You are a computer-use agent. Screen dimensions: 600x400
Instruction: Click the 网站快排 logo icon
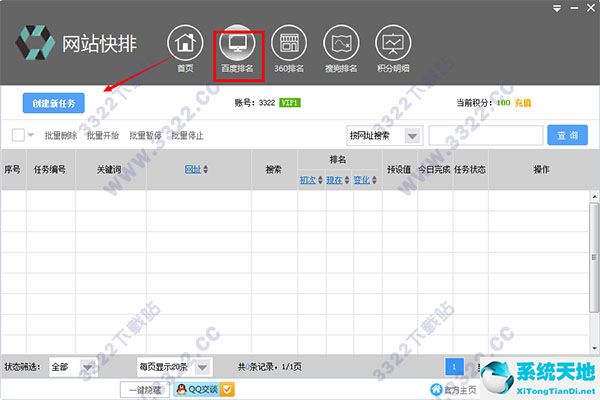[x=35, y=43]
